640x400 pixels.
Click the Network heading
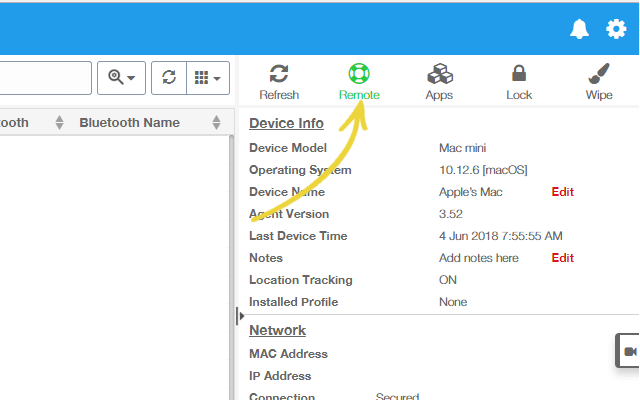(278, 330)
